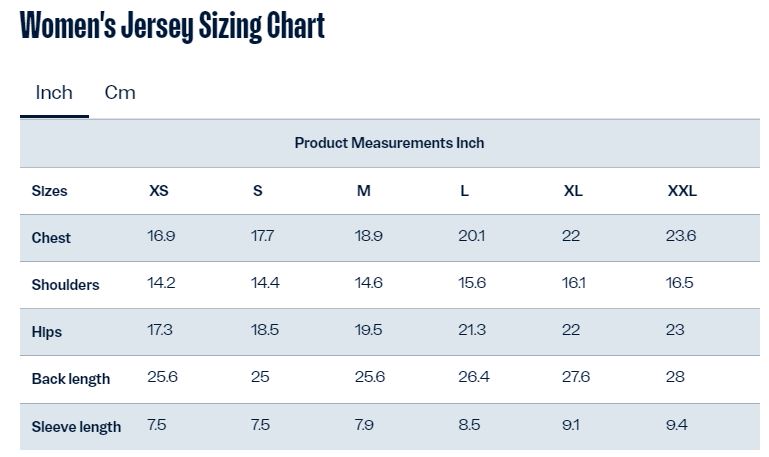Select the L size column header
The image size is (769, 457).
(464, 191)
